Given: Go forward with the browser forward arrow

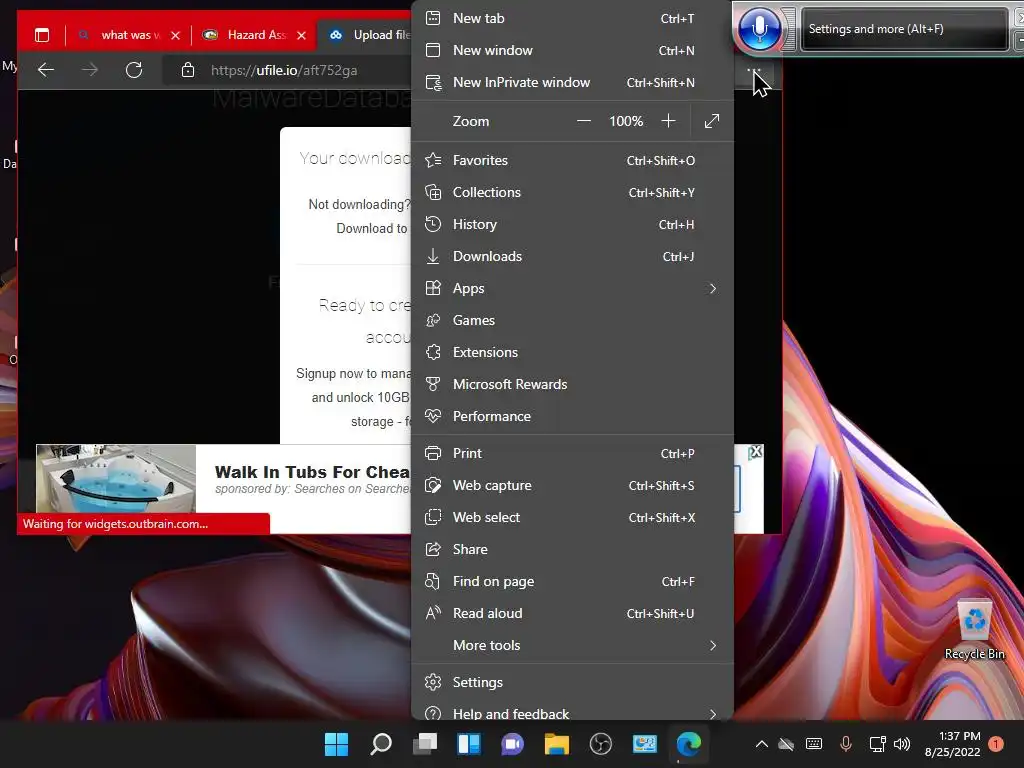Looking at the screenshot, I should pos(90,70).
